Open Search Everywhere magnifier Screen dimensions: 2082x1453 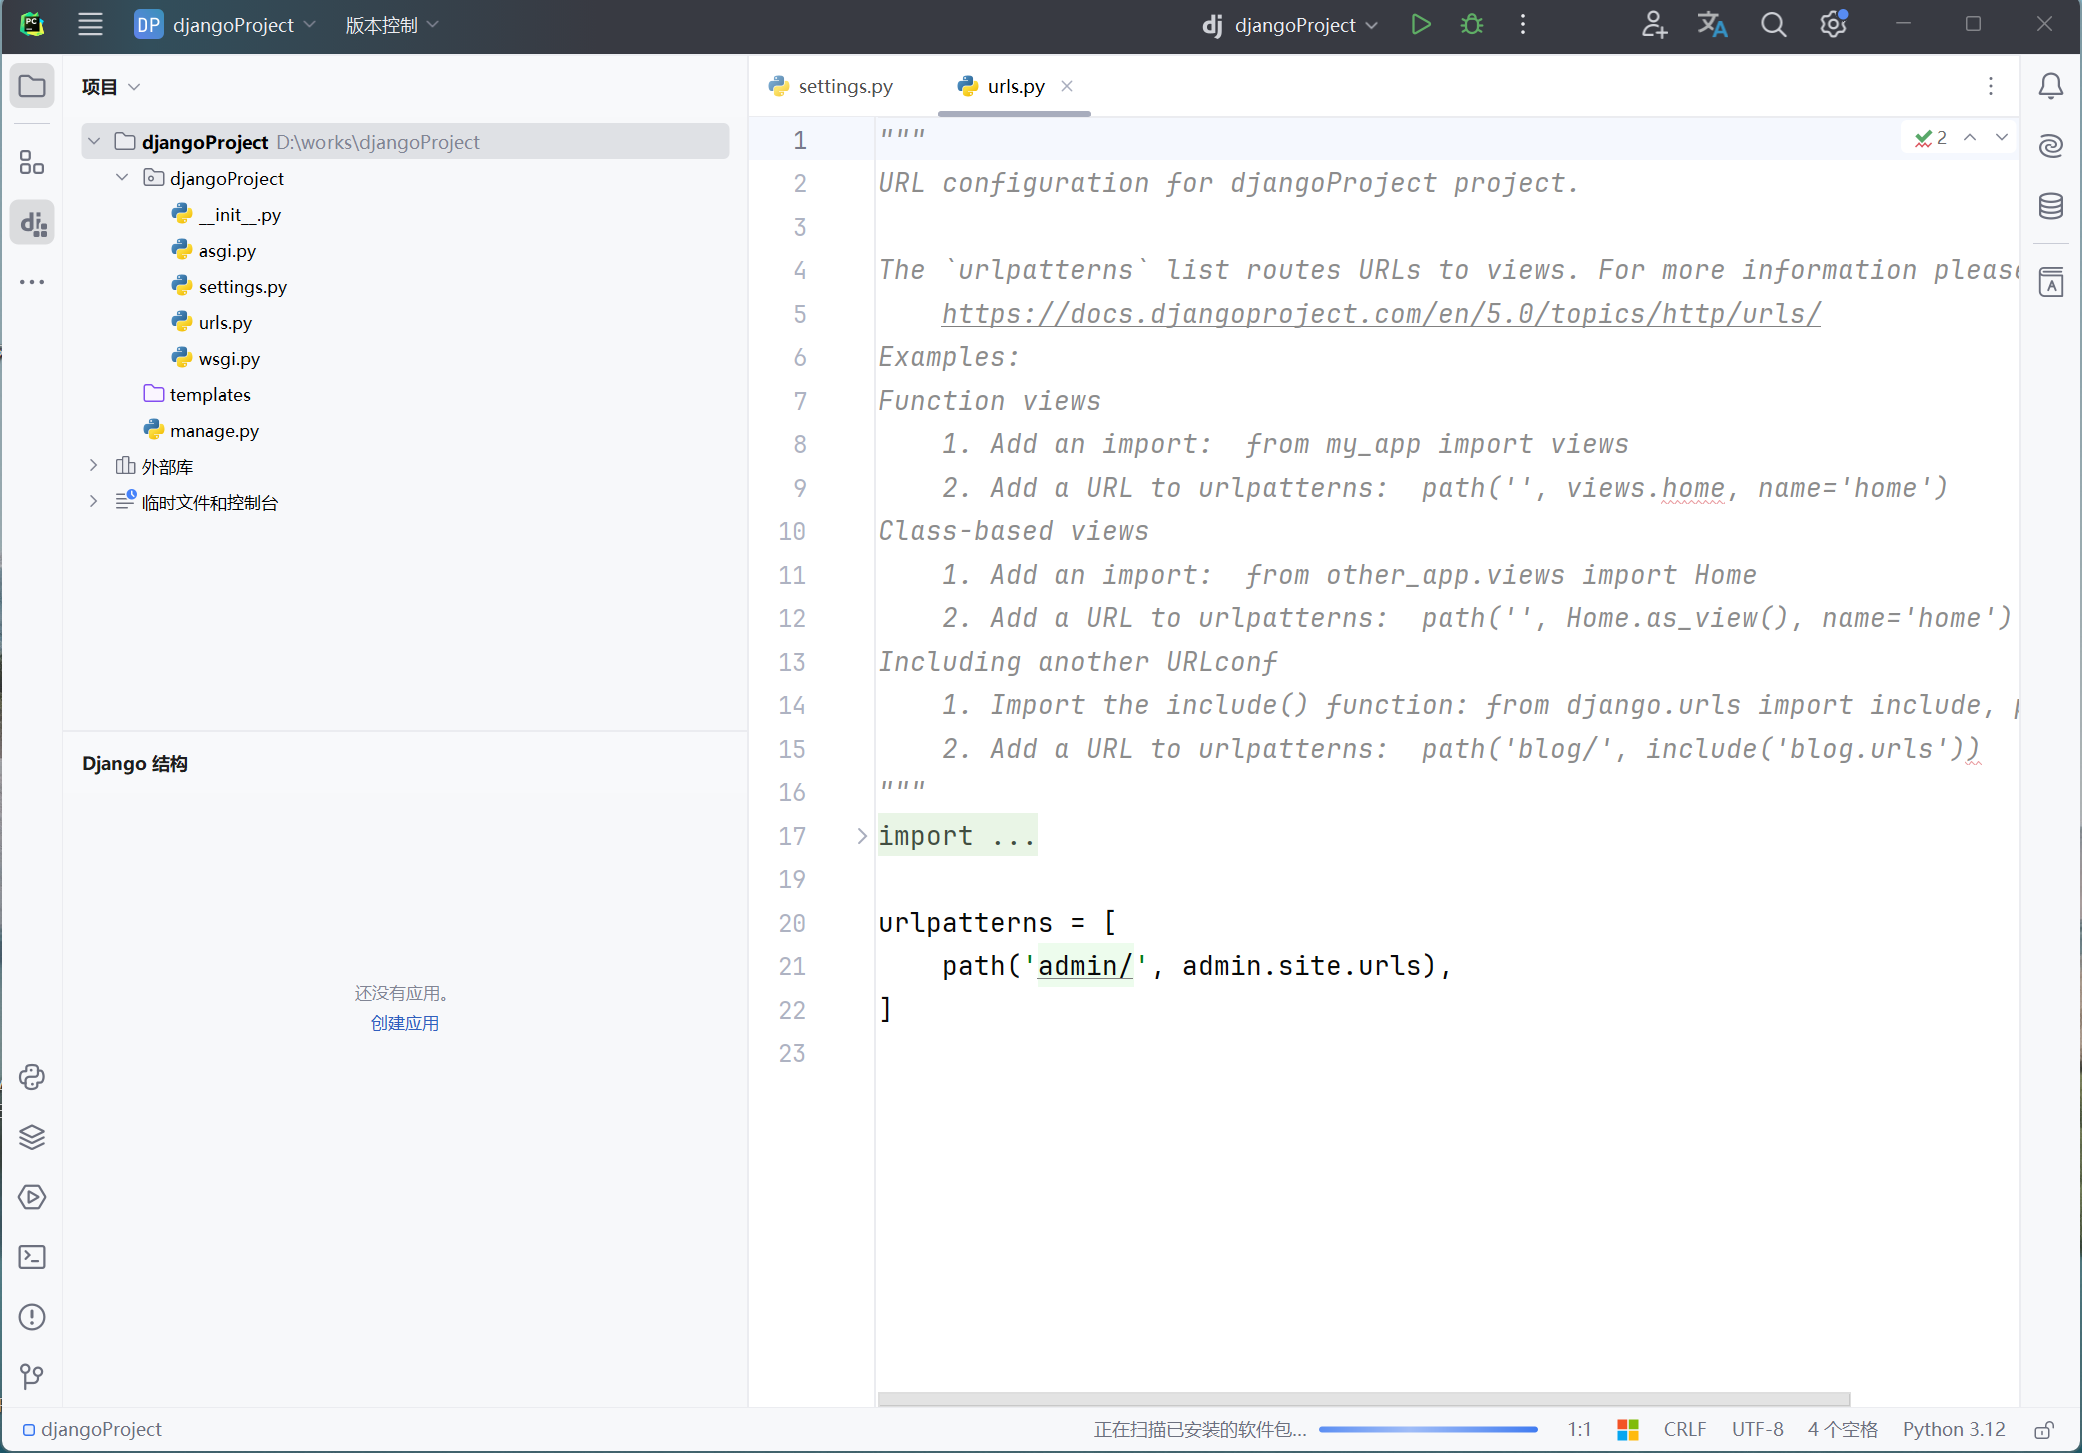click(x=1773, y=25)
